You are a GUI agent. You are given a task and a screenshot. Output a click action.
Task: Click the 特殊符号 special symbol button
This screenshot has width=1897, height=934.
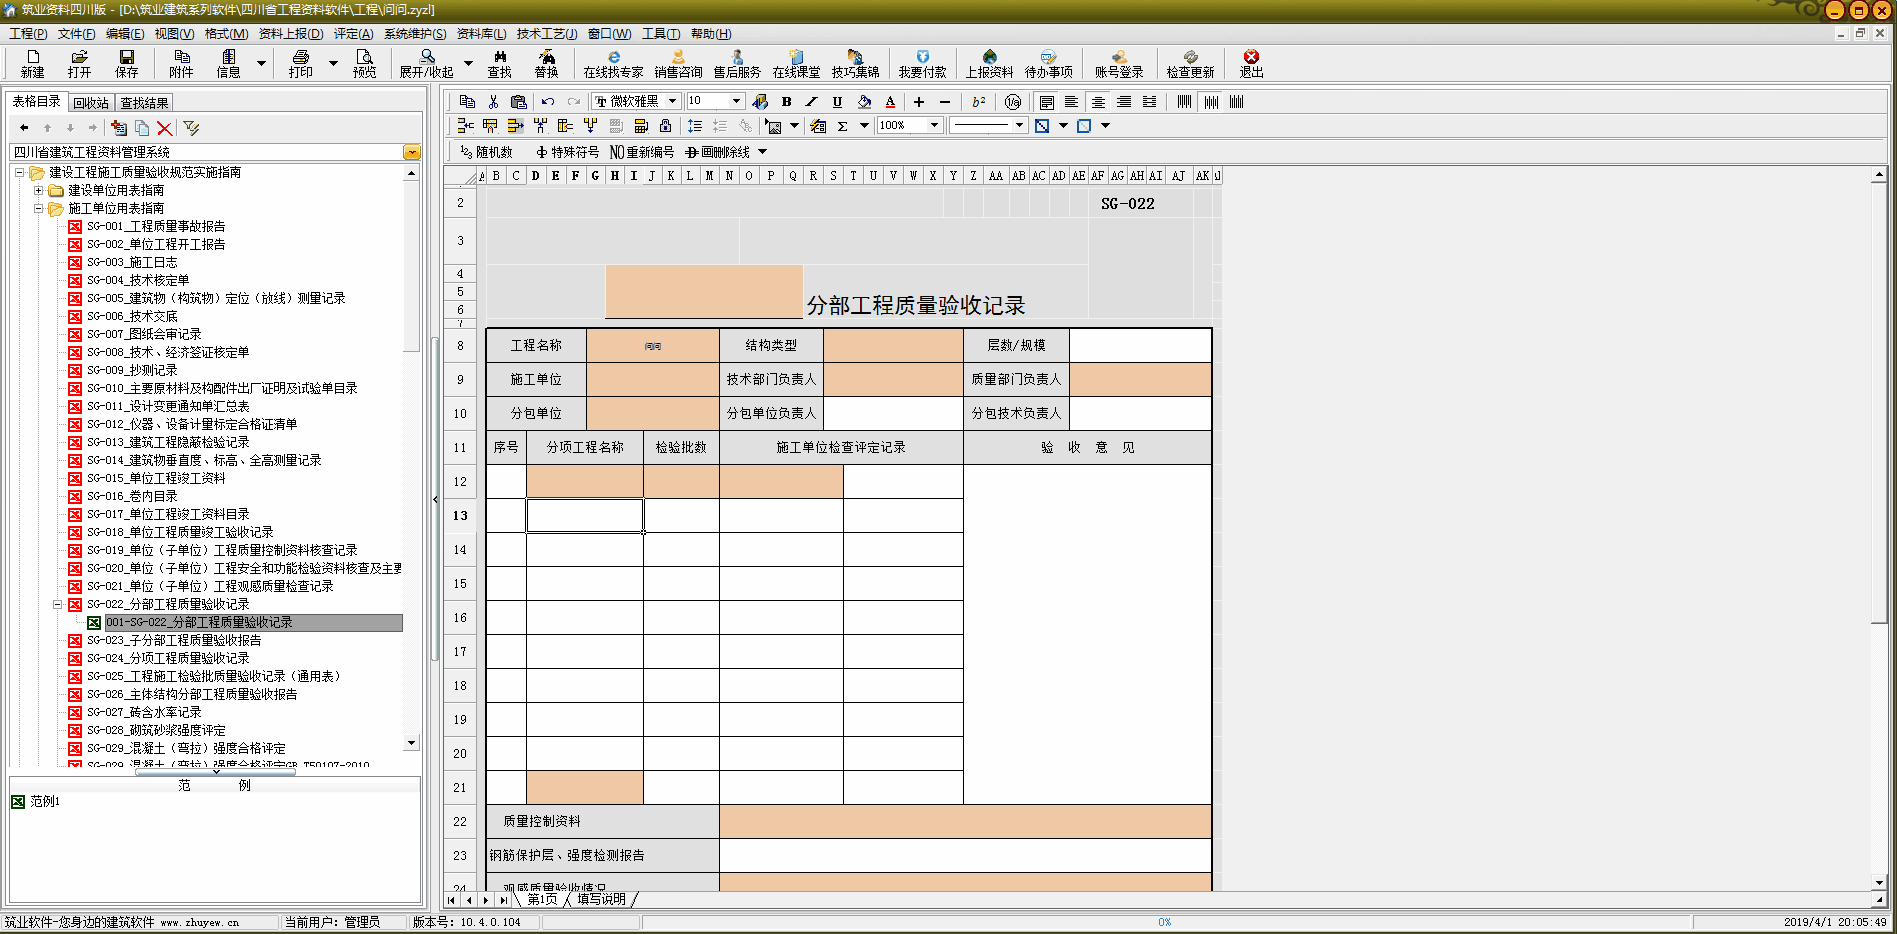coord(567,152)
